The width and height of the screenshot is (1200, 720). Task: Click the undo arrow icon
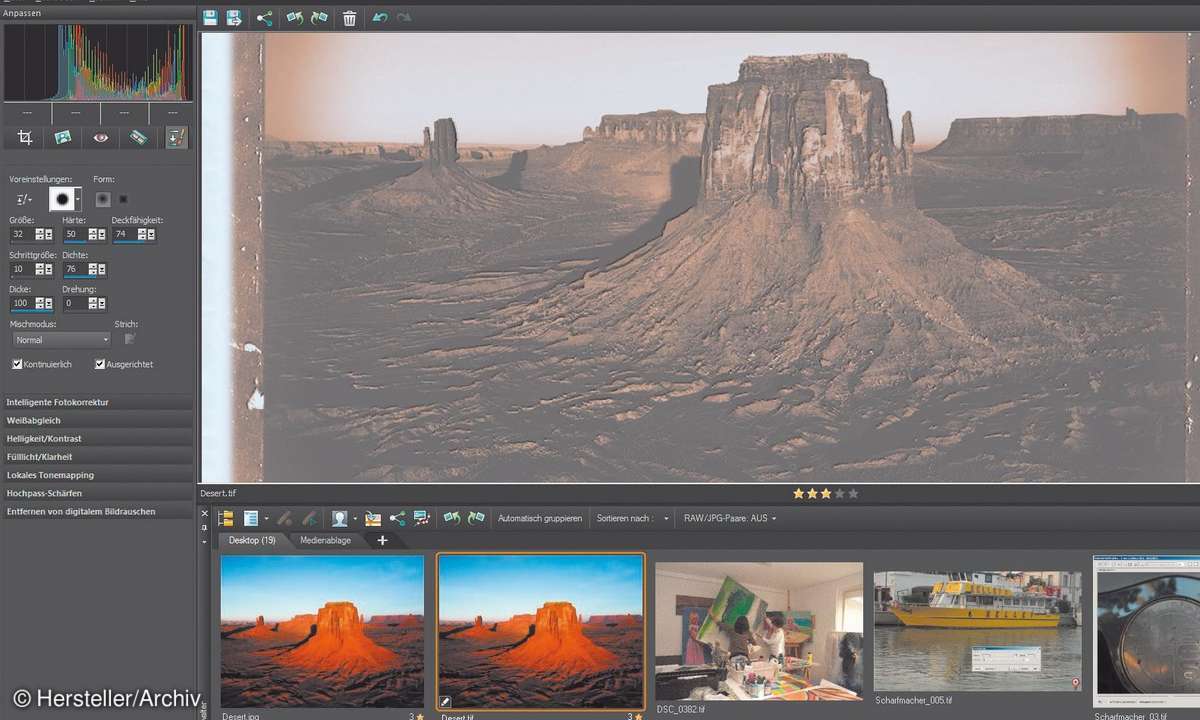[x=380, y=18]
